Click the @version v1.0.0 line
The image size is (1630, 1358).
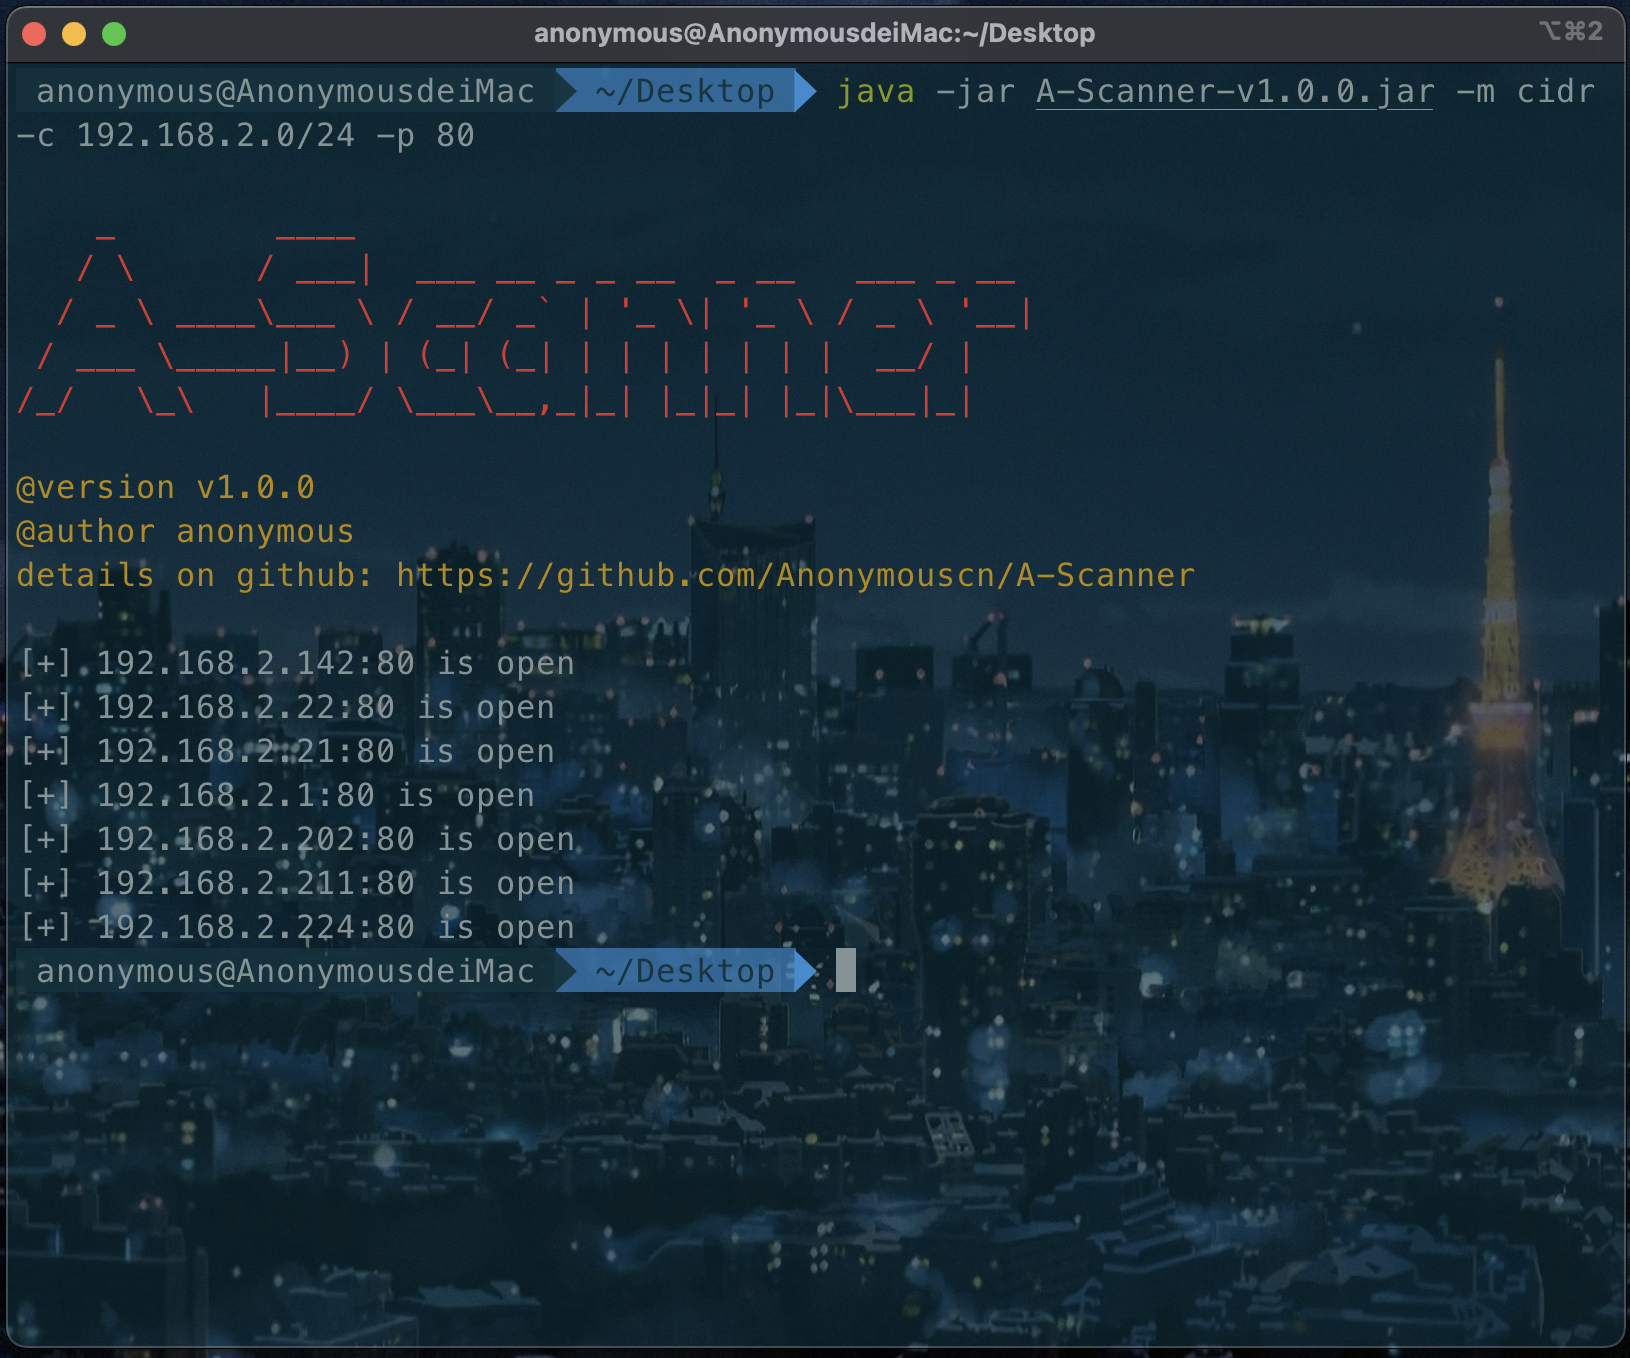click(166, 487)
